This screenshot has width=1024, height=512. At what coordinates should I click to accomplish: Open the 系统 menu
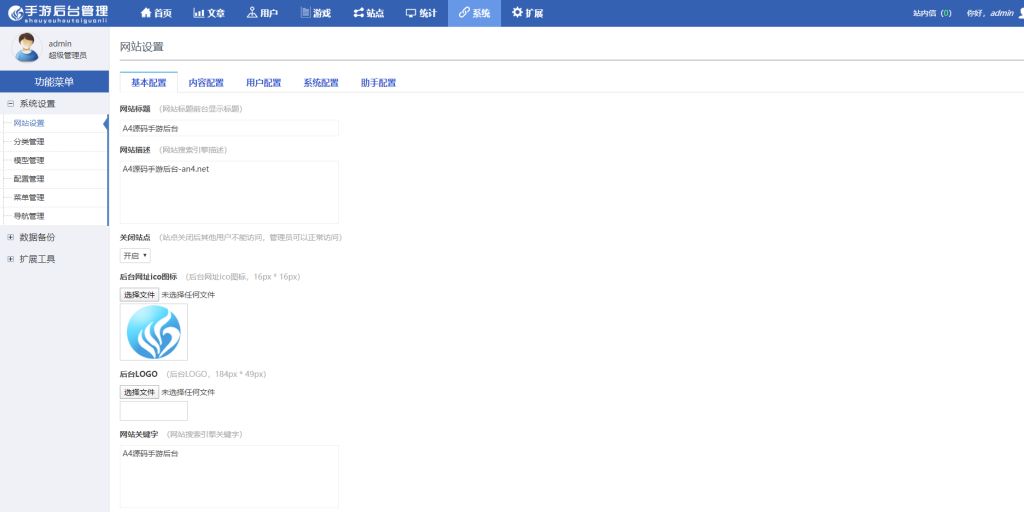pyautogui.click(x=474, y=13)
